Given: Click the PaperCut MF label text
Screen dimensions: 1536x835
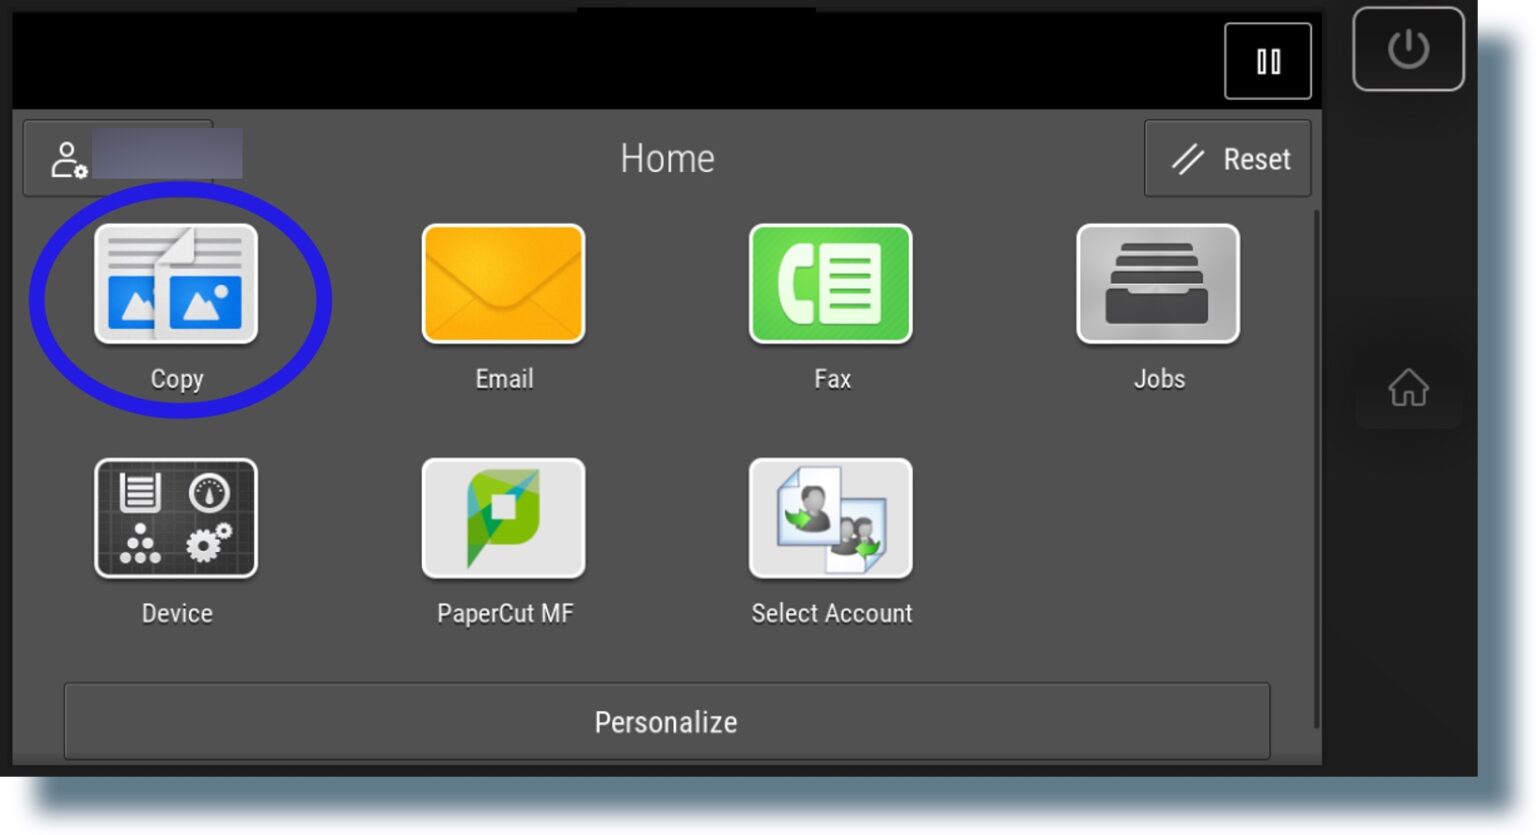Looking at the screenshot, I should click(503, 613).
